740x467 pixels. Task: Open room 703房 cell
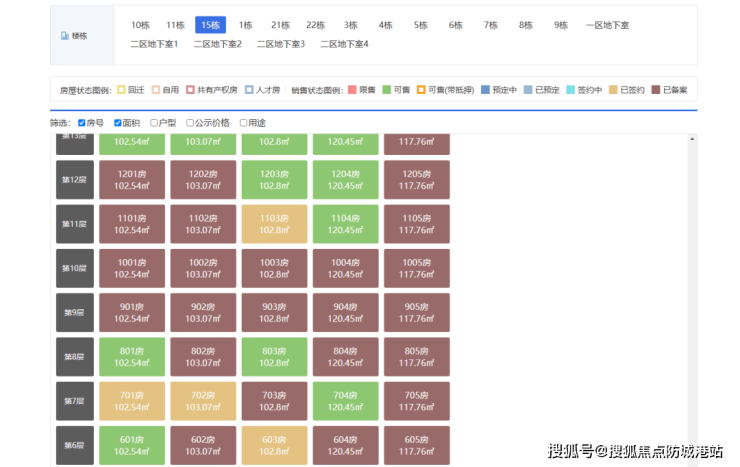(274, 401)
